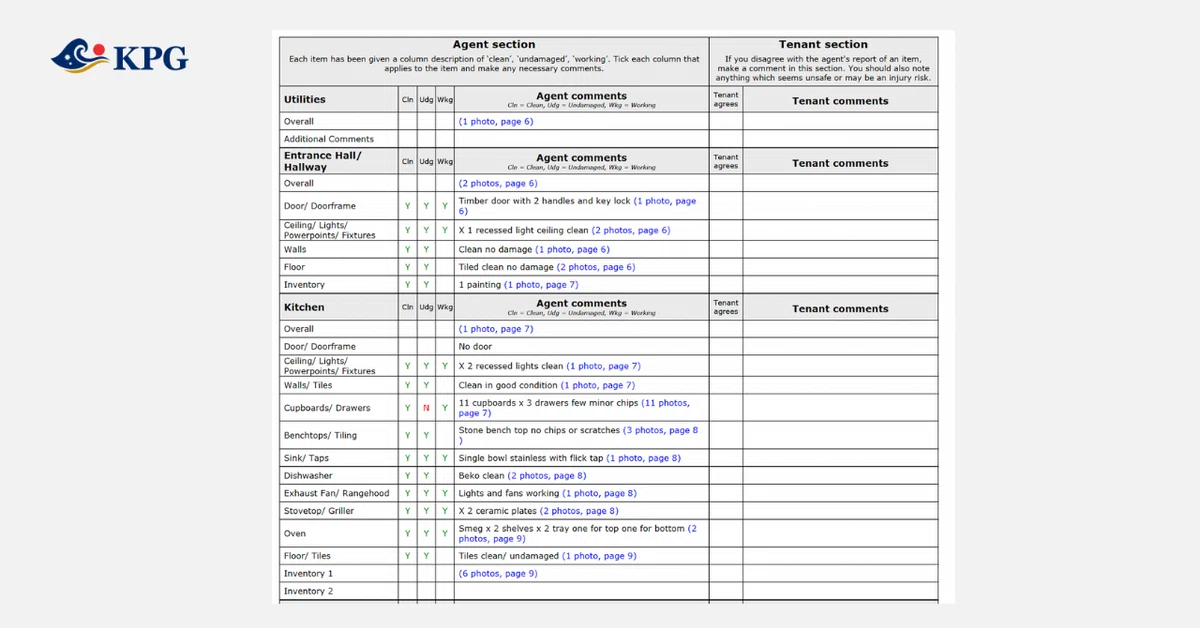
Task: Click Tenant agrees cell for Benchtops/Tiling row
Action: pyautogui.click(x=726, y=435)
